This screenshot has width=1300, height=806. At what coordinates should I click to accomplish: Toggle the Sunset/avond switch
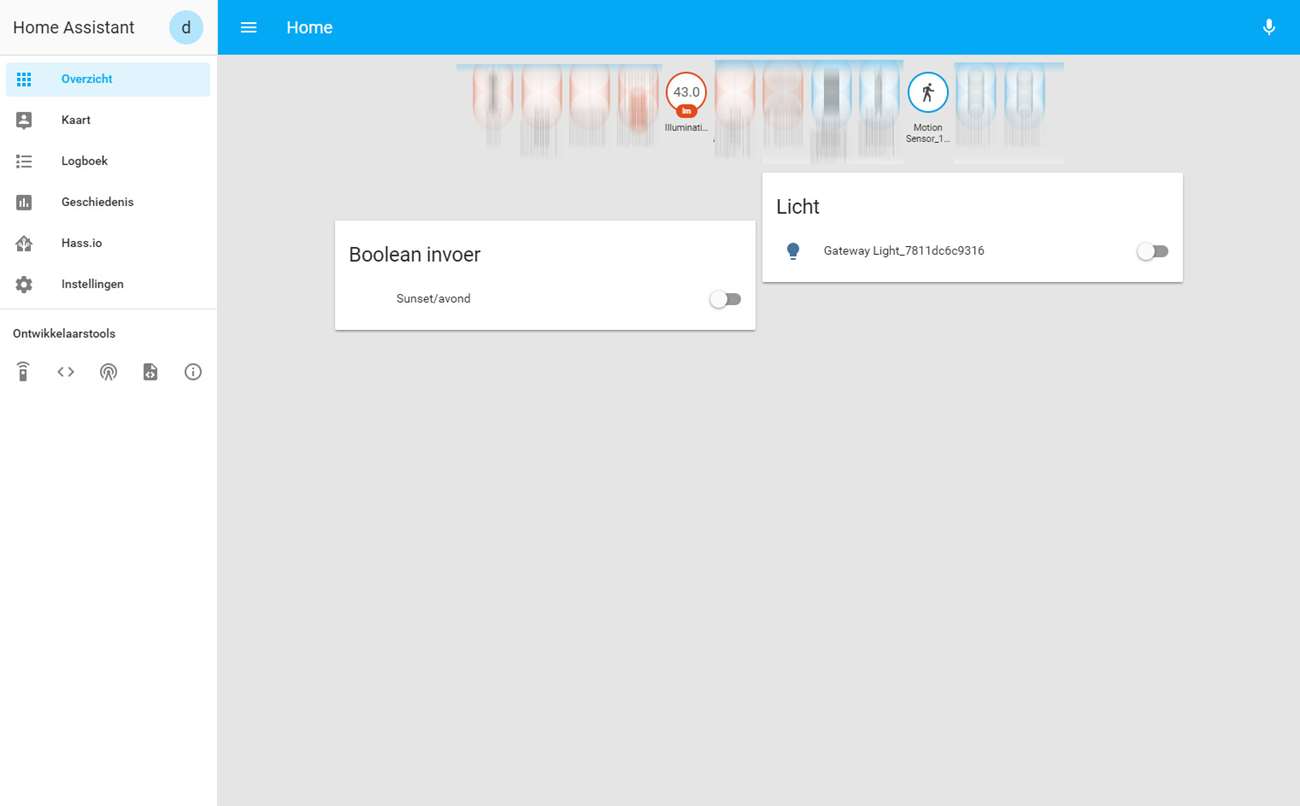pyautogui.click(x=725, y=299)
